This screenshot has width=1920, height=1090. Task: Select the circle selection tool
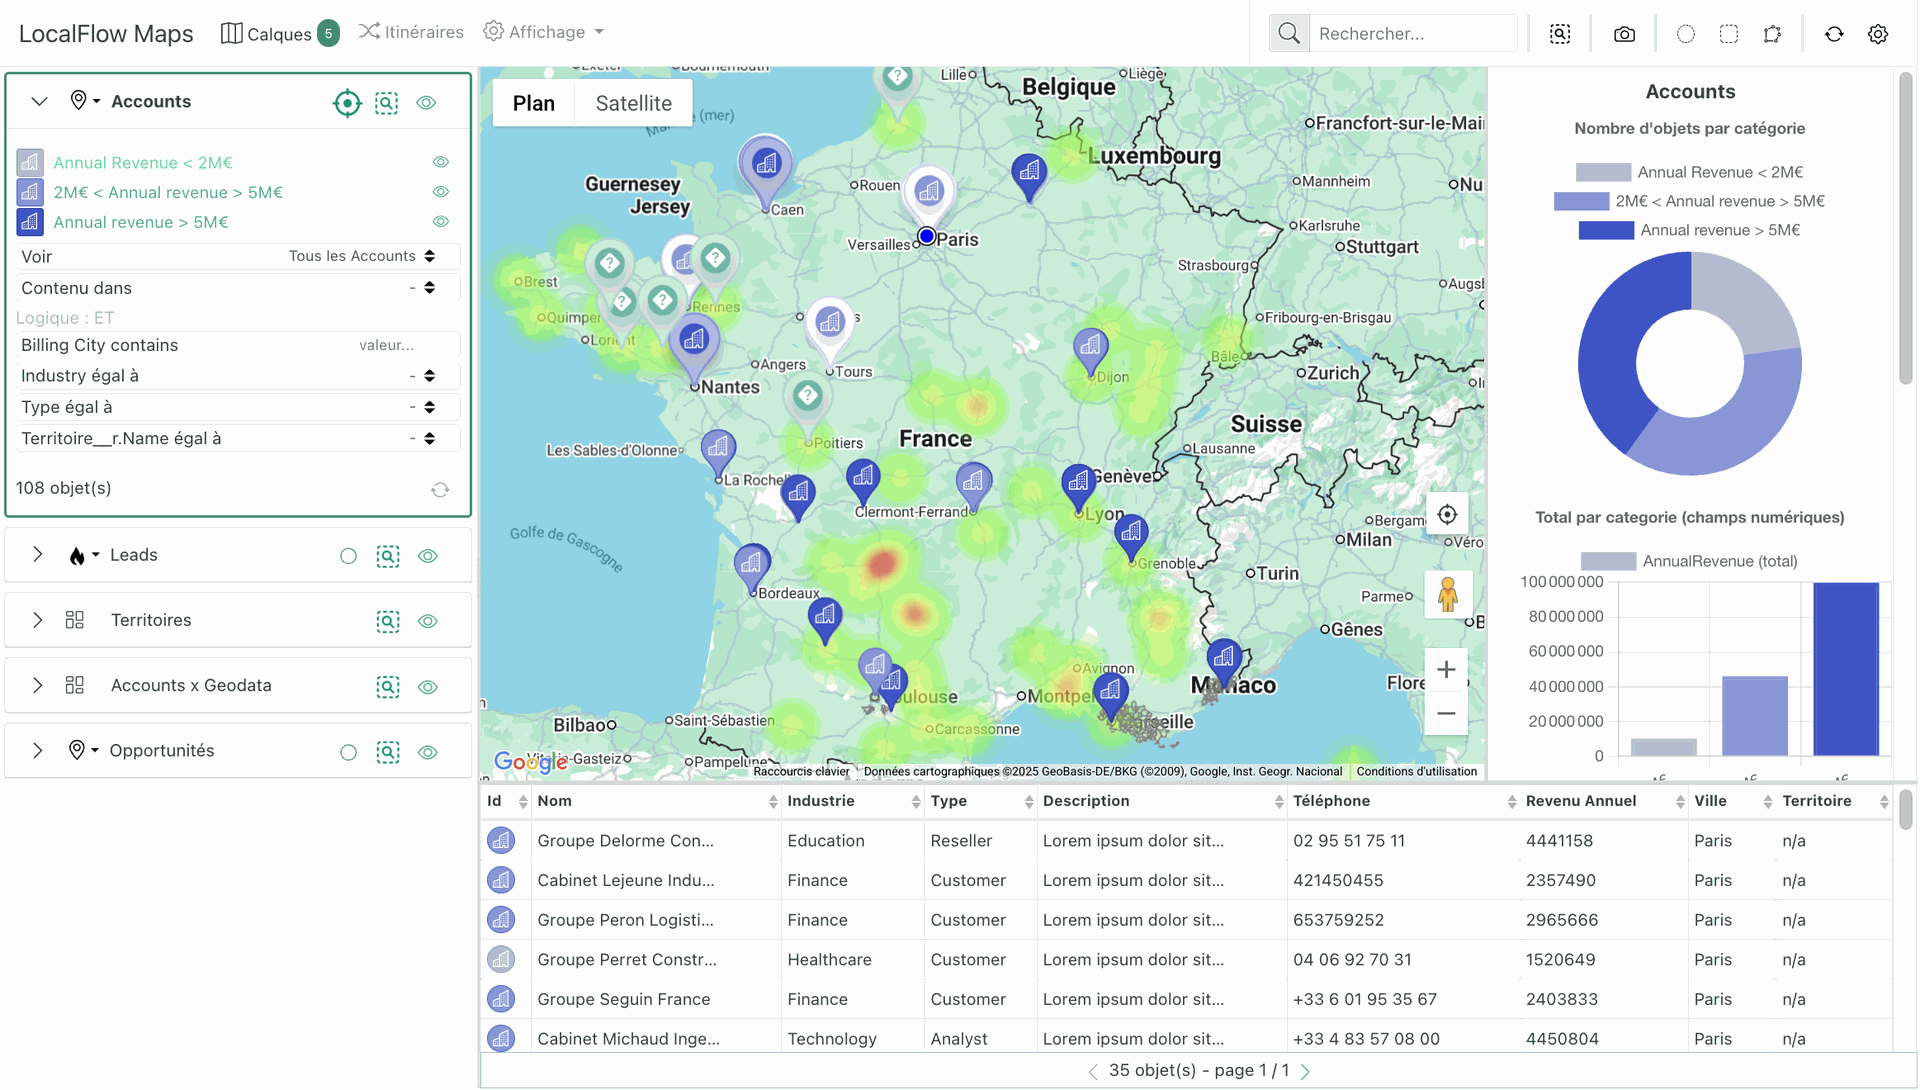(x=1686, y=34)
